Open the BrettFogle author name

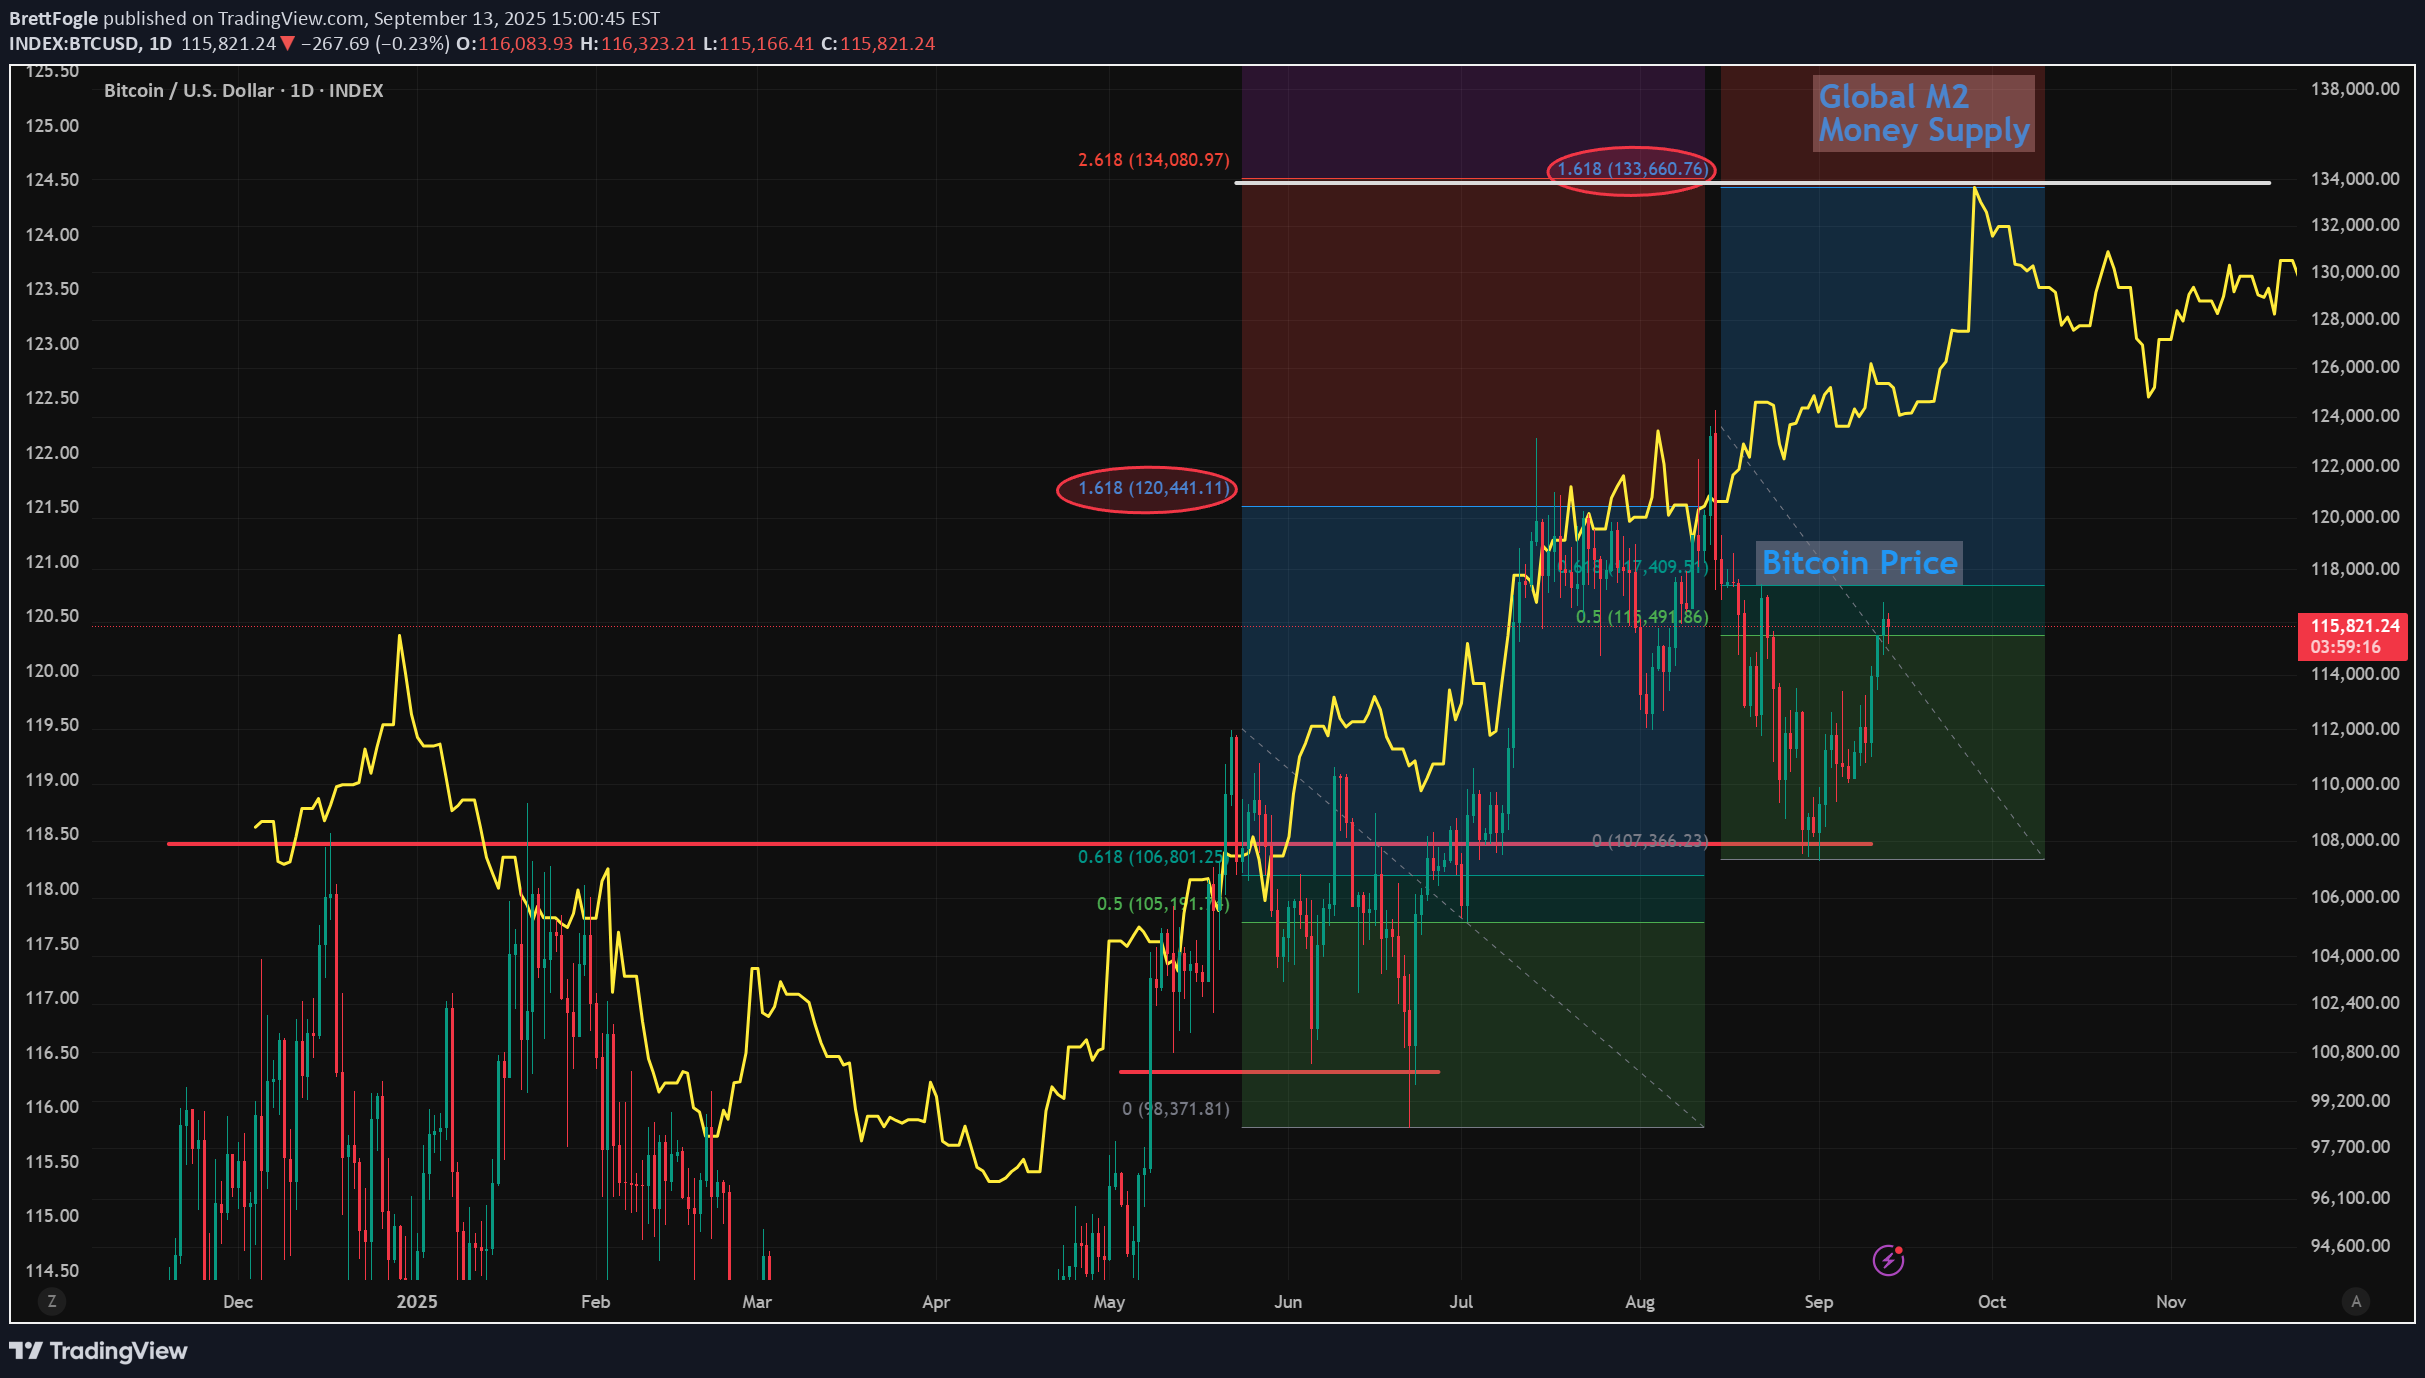[x=54, y=18]
